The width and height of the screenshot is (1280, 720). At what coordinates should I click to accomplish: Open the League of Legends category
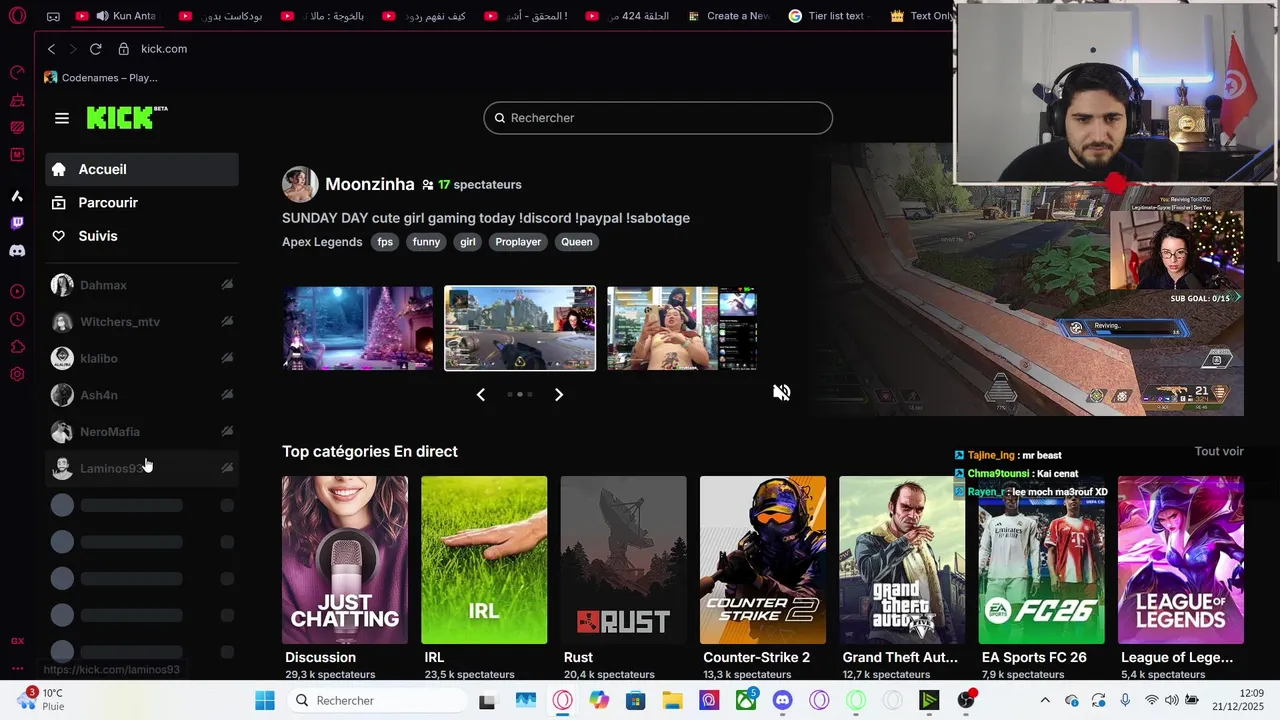coord(1181,560)
